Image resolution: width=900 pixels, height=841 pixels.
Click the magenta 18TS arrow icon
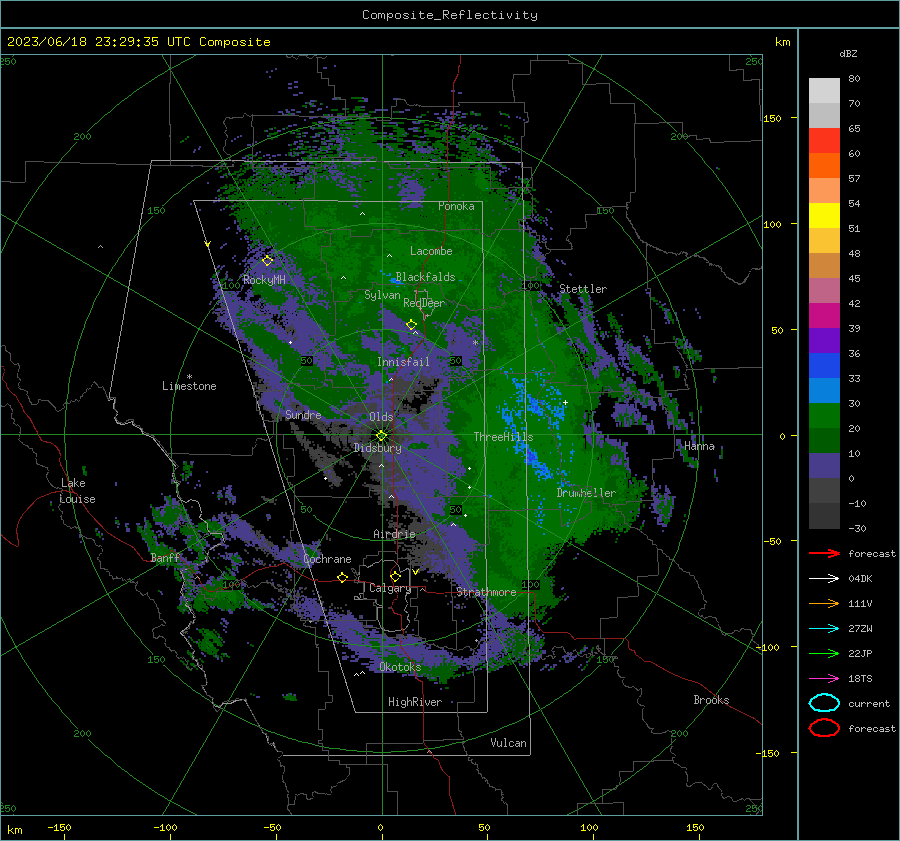pos(824,679)
